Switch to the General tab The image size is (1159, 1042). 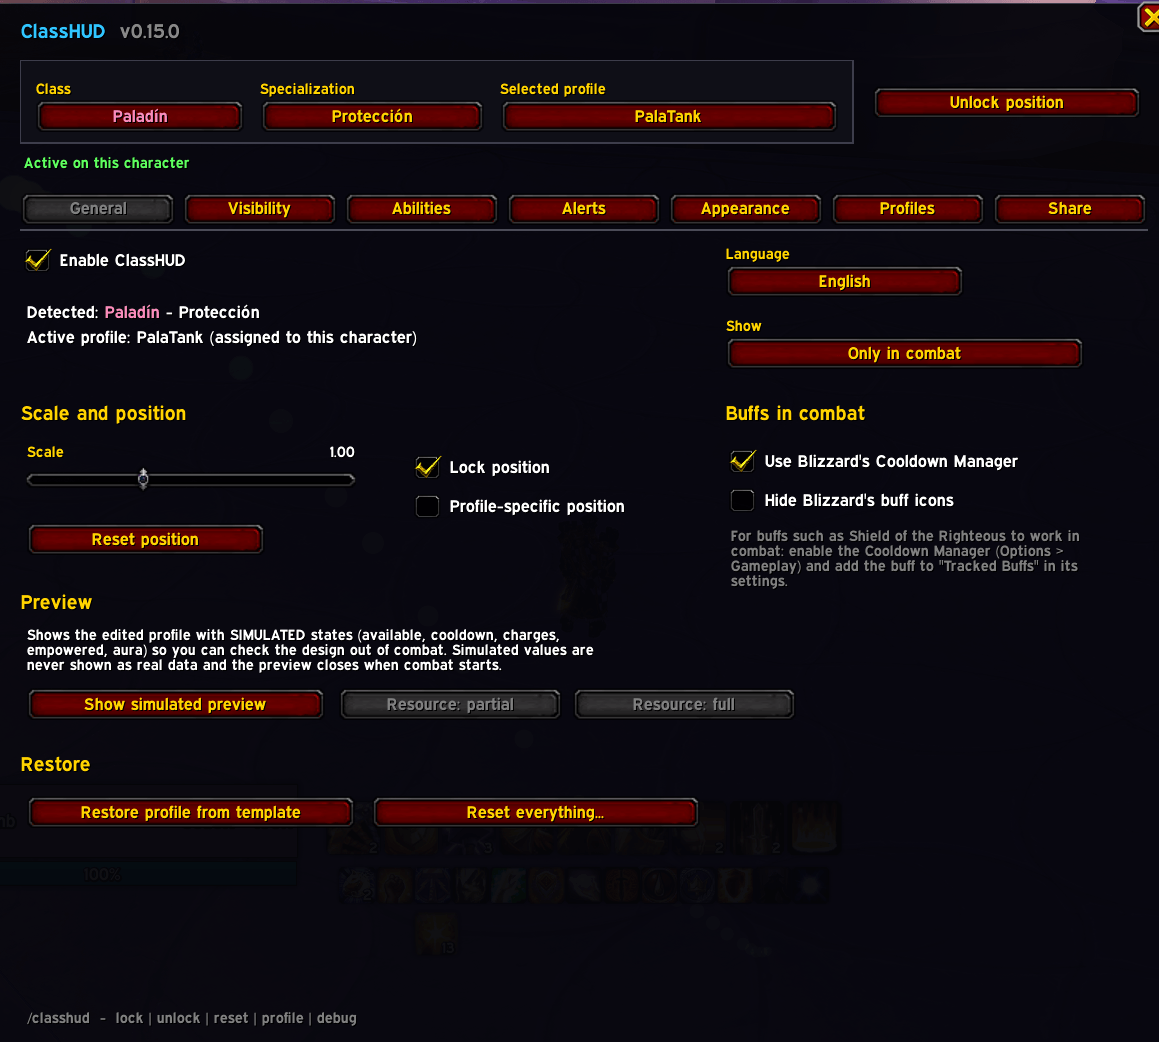click(x=98, y=208)
